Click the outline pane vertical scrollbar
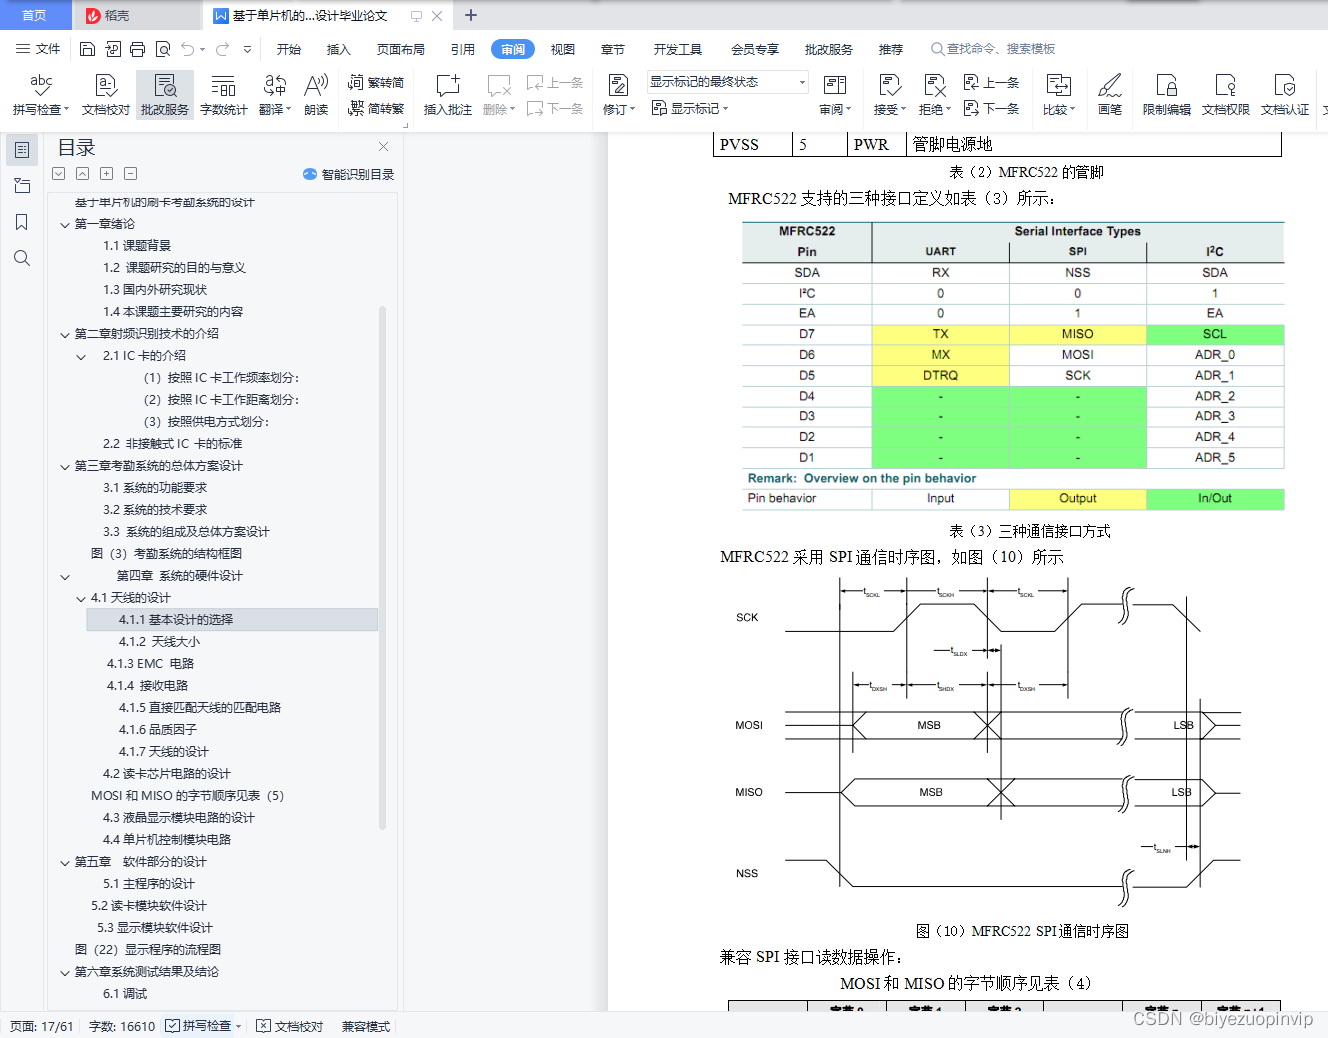 click(x=382, y=568)
